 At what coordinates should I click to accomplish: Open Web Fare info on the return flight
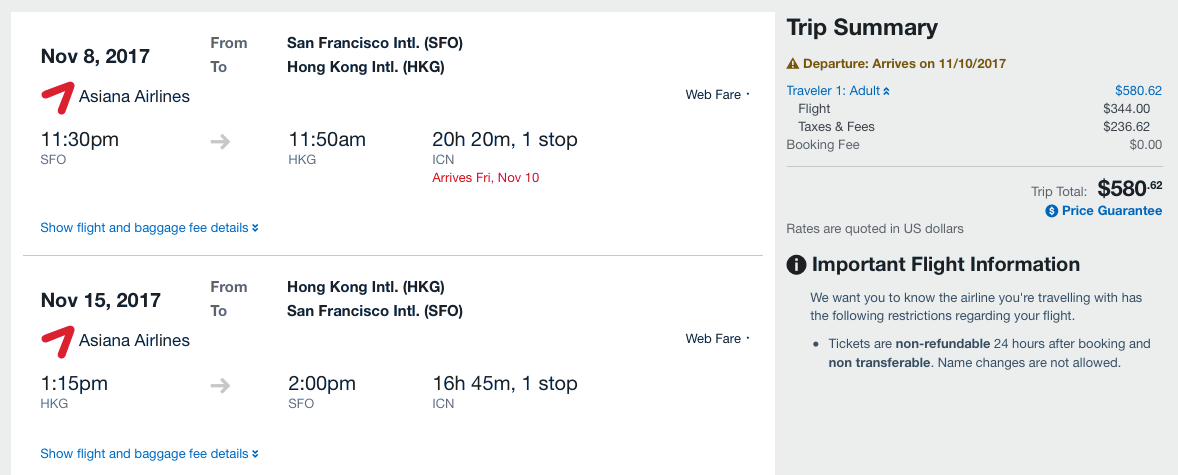(716, 339)
